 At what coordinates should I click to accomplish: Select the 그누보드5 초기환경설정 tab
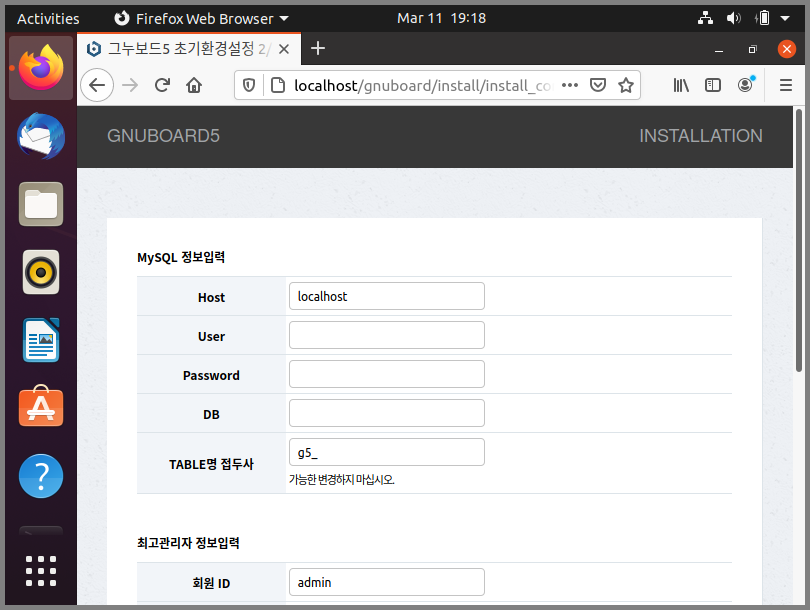(x=189, y=49)
